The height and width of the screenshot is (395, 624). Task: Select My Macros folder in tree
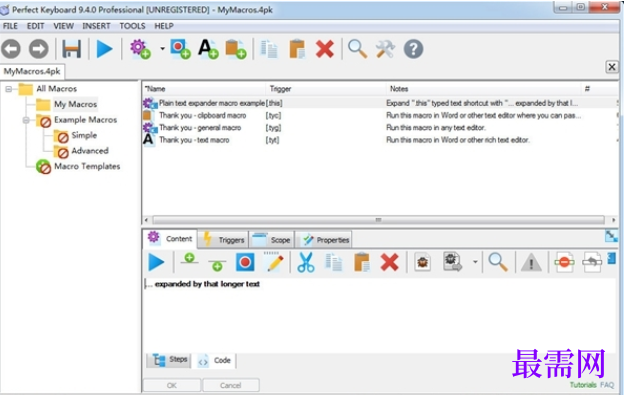pos(75,104)
